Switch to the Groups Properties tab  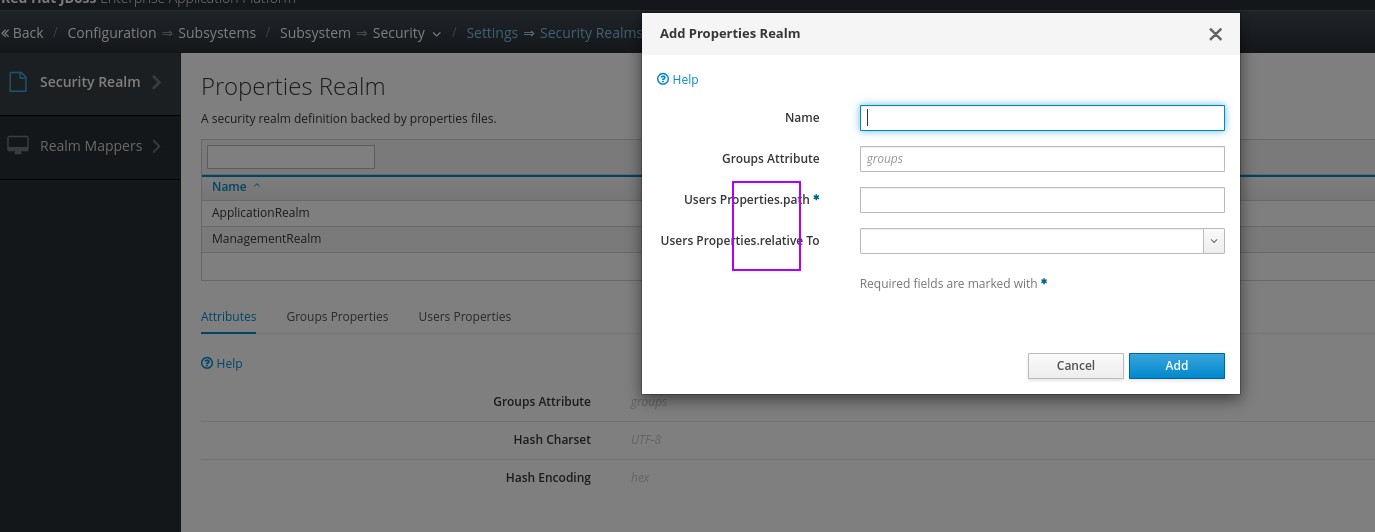coord(337,316)
